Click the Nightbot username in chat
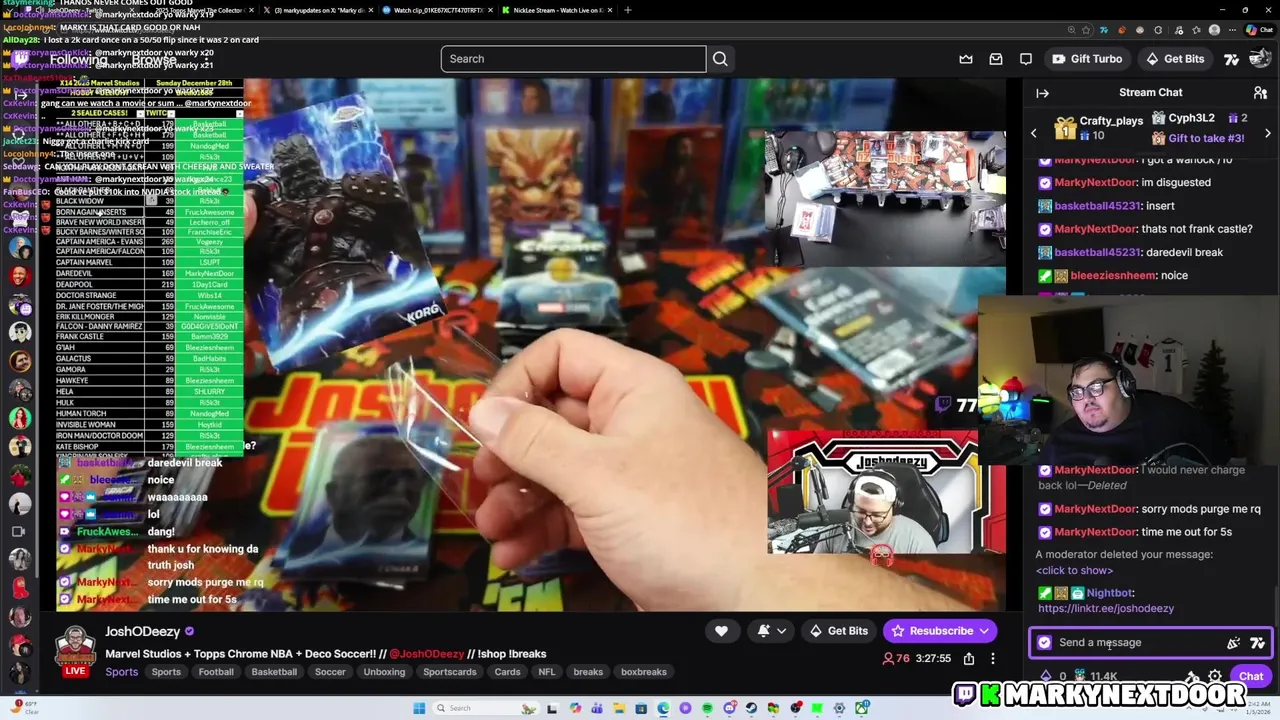 coord(1109,593)
